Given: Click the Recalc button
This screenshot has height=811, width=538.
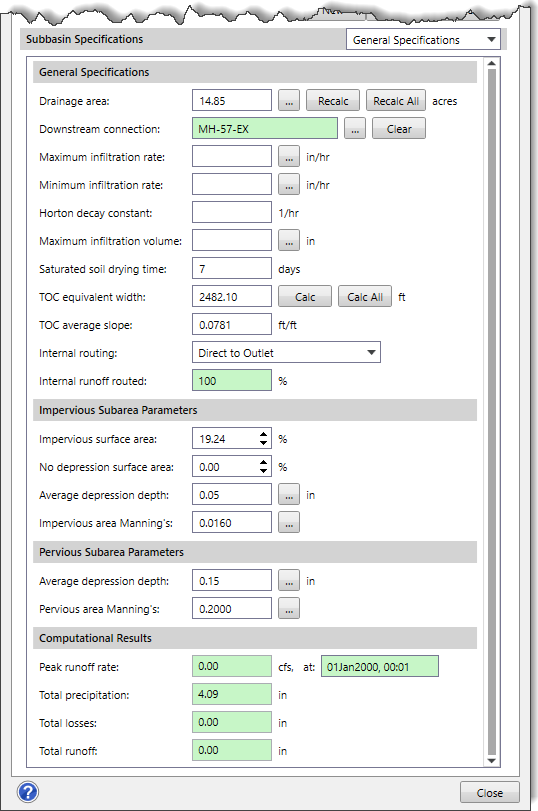Looking at the screenshot, I should (x=333, y=100).
